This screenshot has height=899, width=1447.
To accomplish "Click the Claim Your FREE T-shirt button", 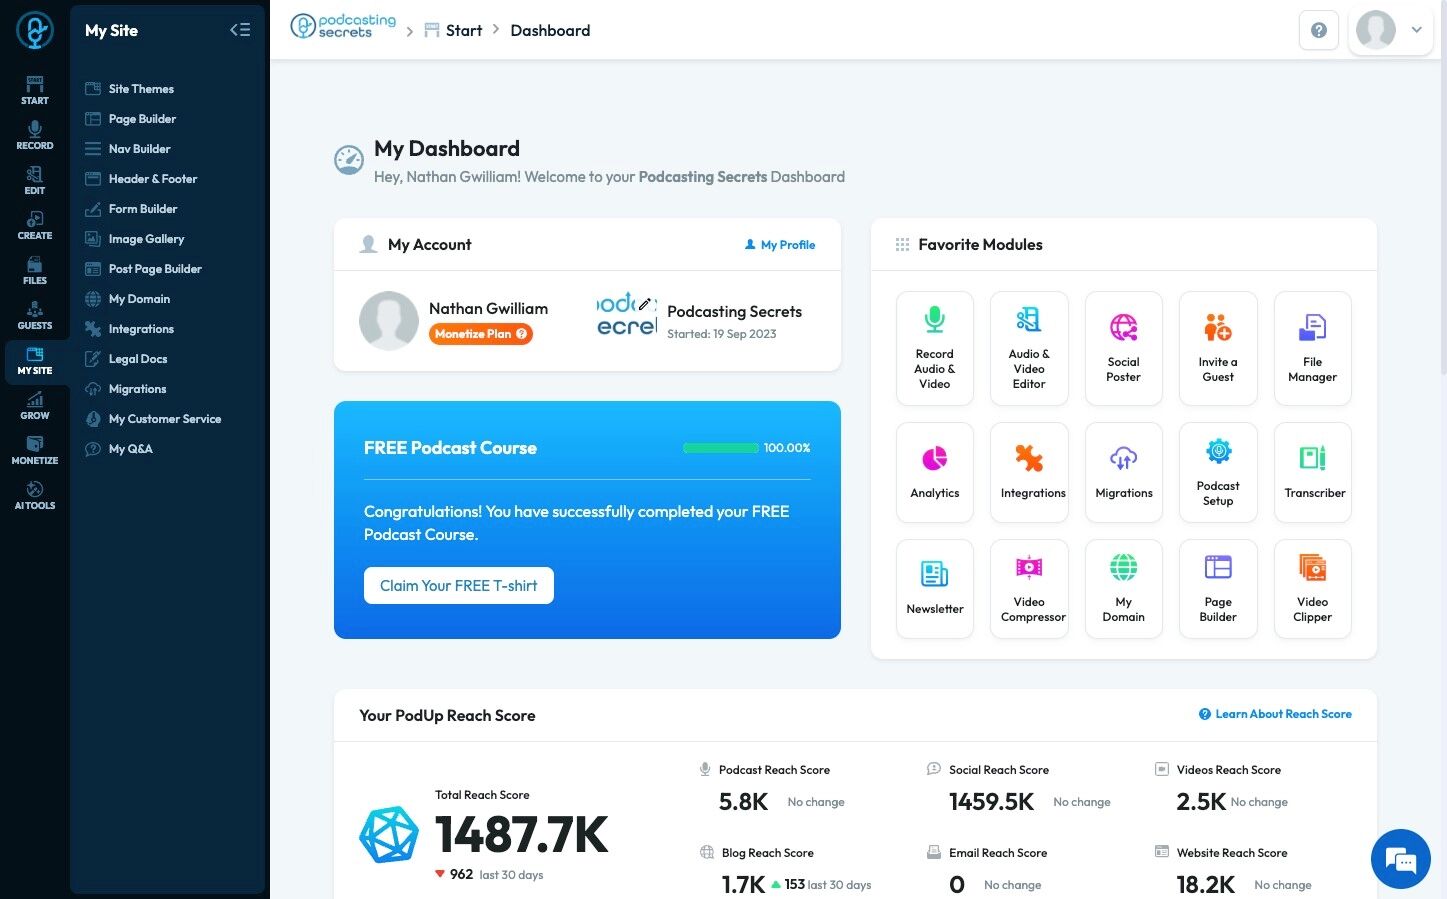I will 459,586.
